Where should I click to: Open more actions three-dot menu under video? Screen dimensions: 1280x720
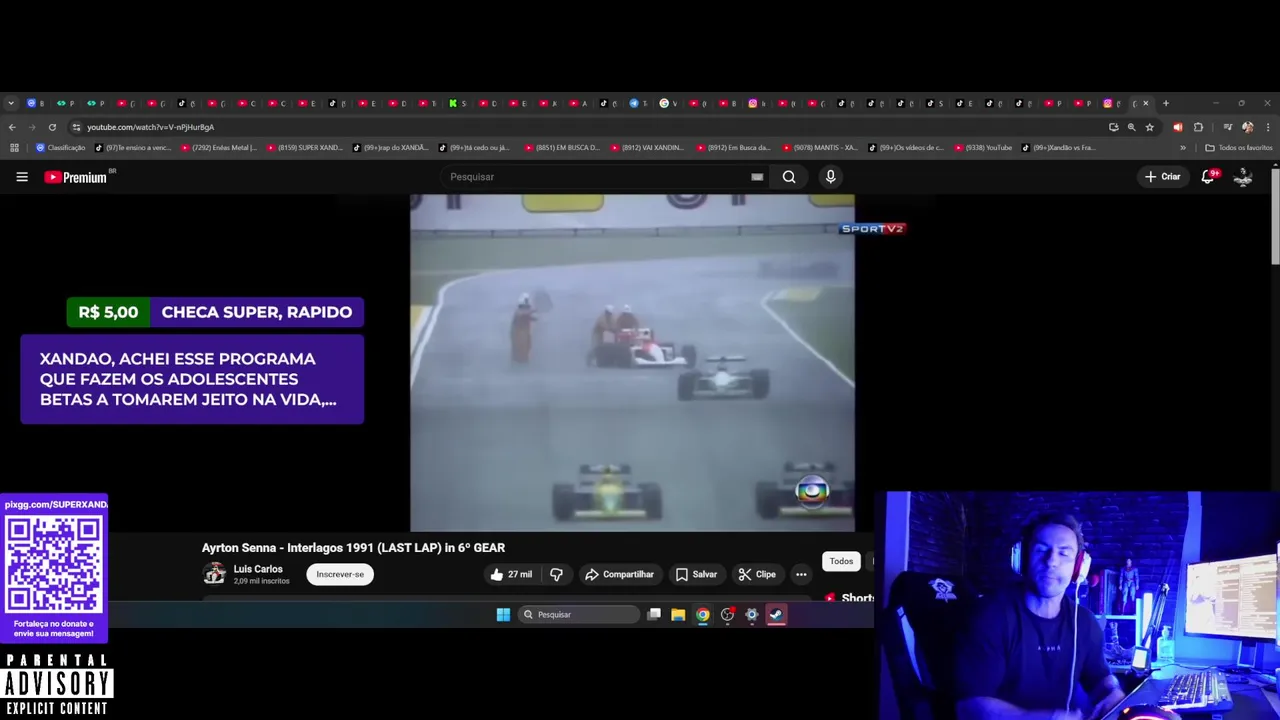(801, 574)
